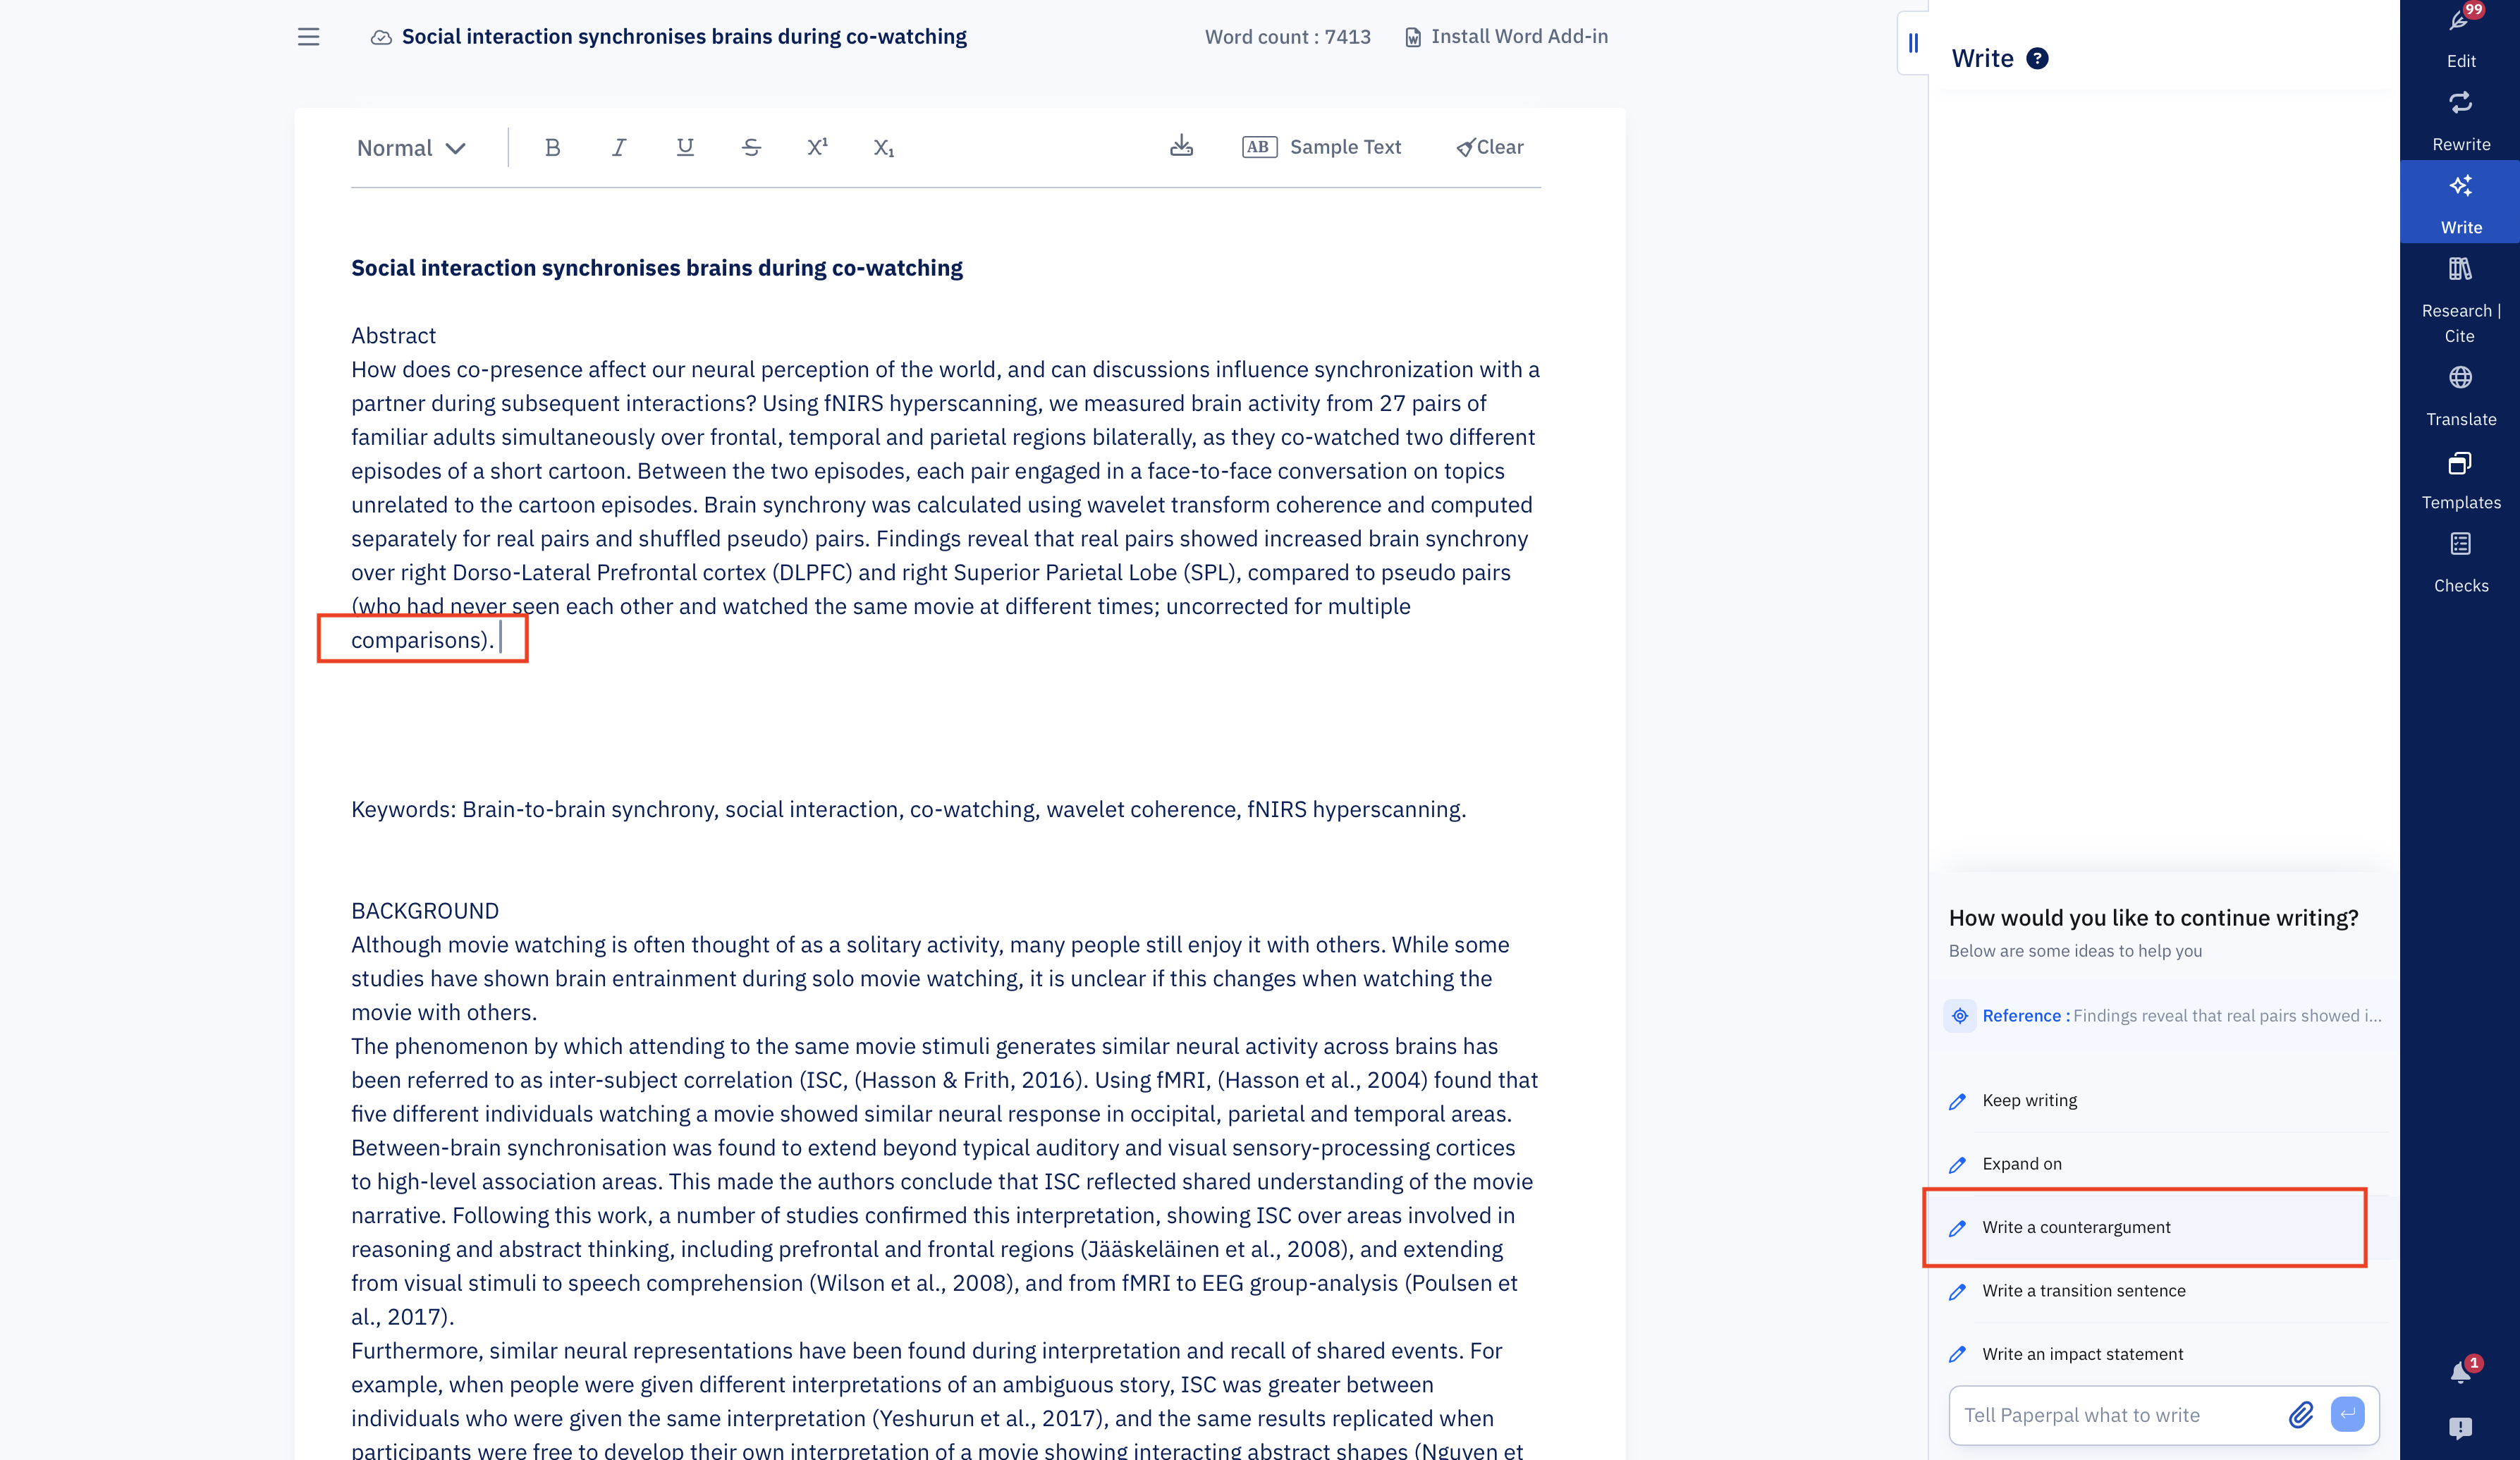Click the send prompt arrow button
Screen dimensions: 2520x1460
2347,1415
